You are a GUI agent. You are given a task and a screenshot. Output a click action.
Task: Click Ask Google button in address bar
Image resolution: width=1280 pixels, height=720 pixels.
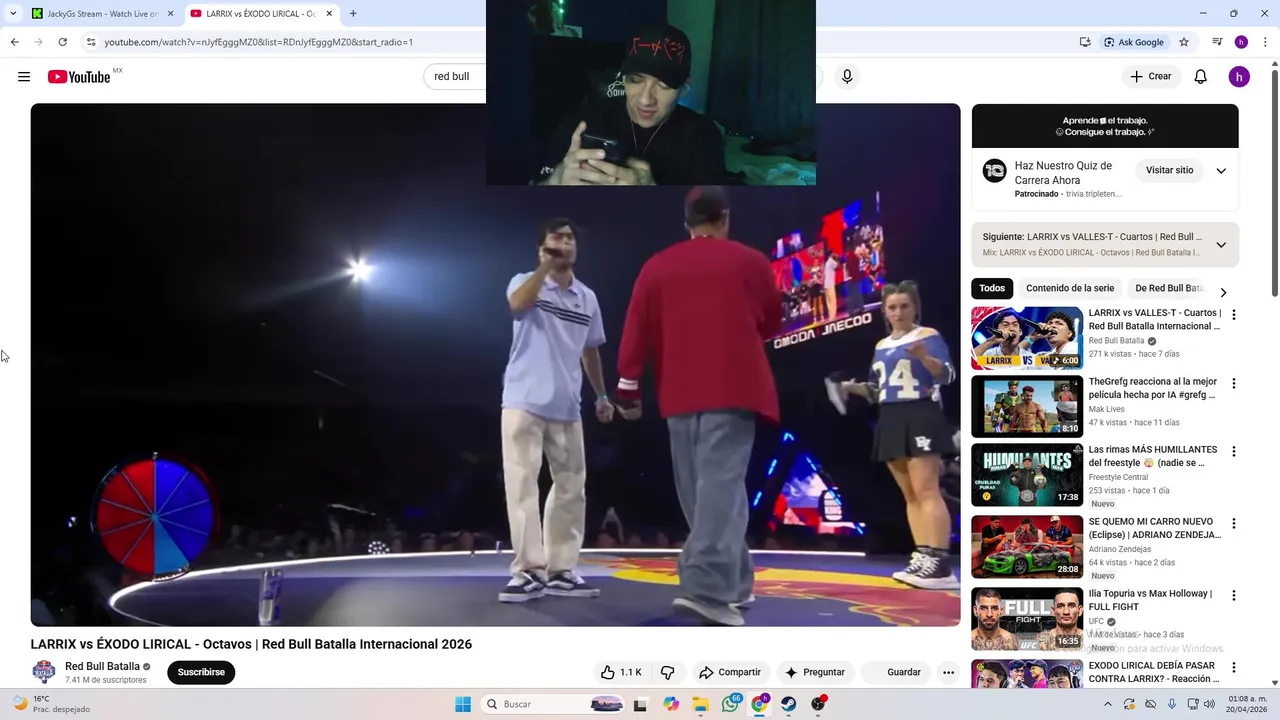pos(1133,42)
